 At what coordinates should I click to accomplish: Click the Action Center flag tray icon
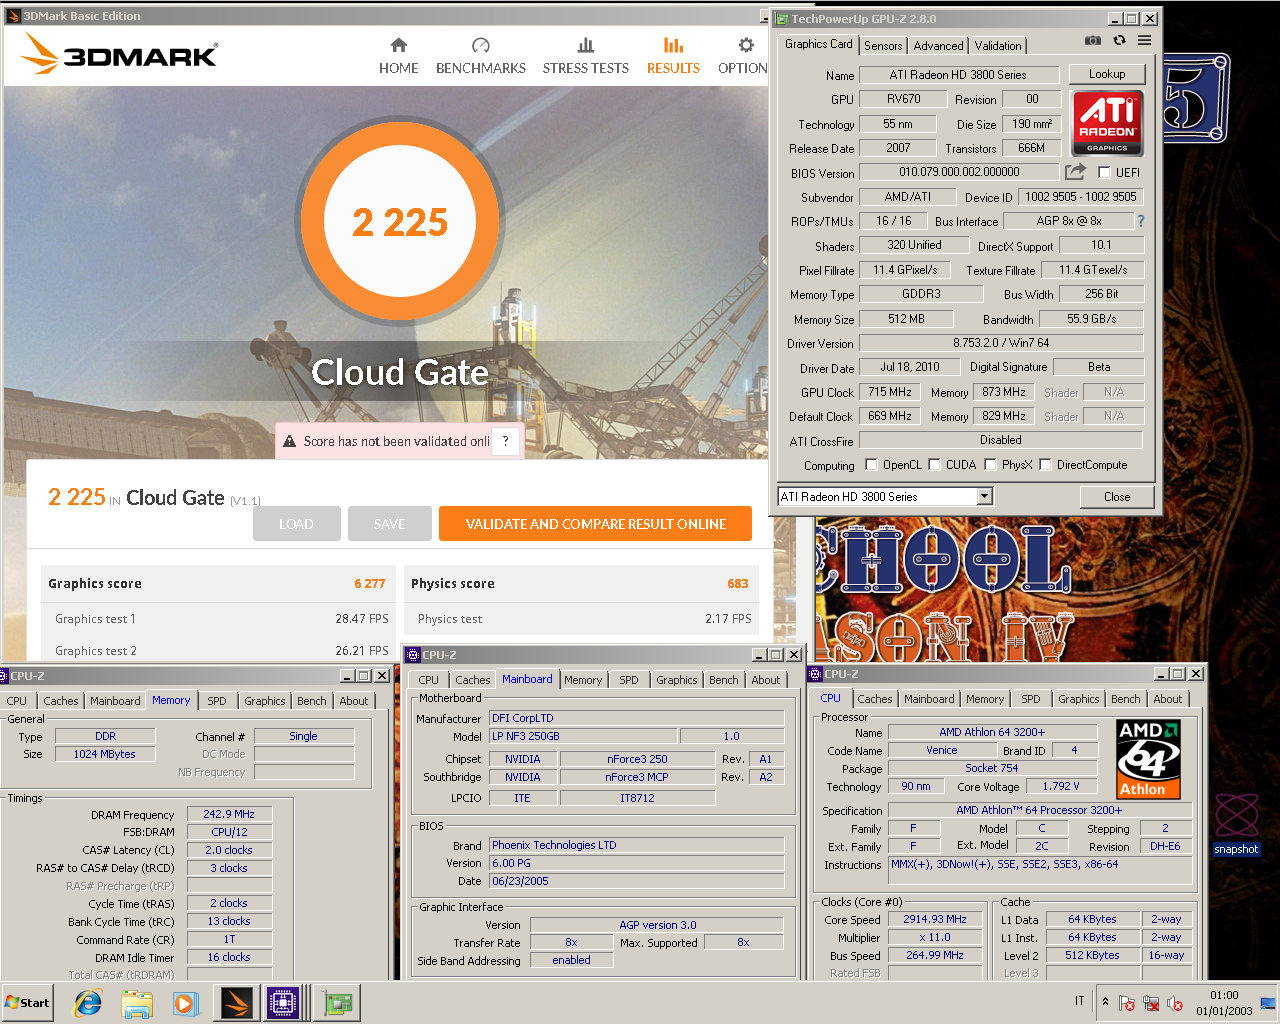point(1126,1003)
